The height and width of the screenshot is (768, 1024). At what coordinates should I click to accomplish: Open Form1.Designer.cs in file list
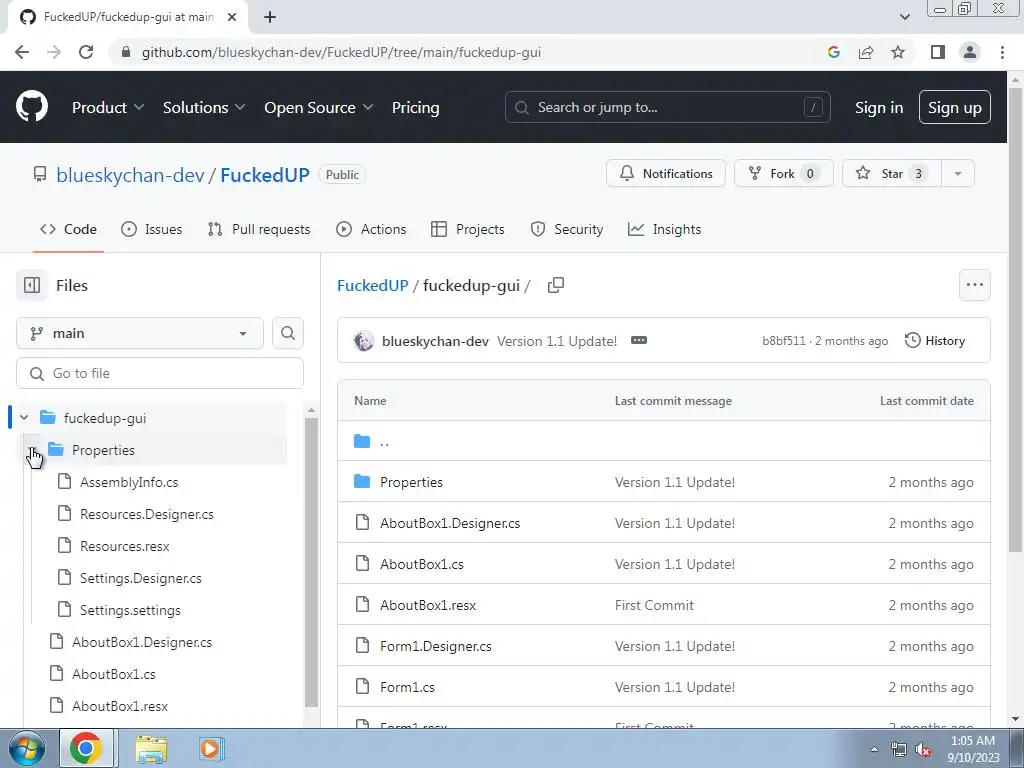click(x=436, y=646)
